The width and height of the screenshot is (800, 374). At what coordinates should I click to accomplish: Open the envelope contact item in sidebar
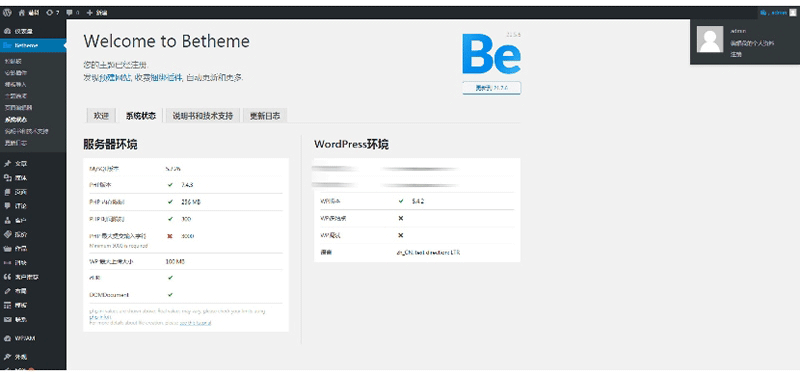point(33,319)
